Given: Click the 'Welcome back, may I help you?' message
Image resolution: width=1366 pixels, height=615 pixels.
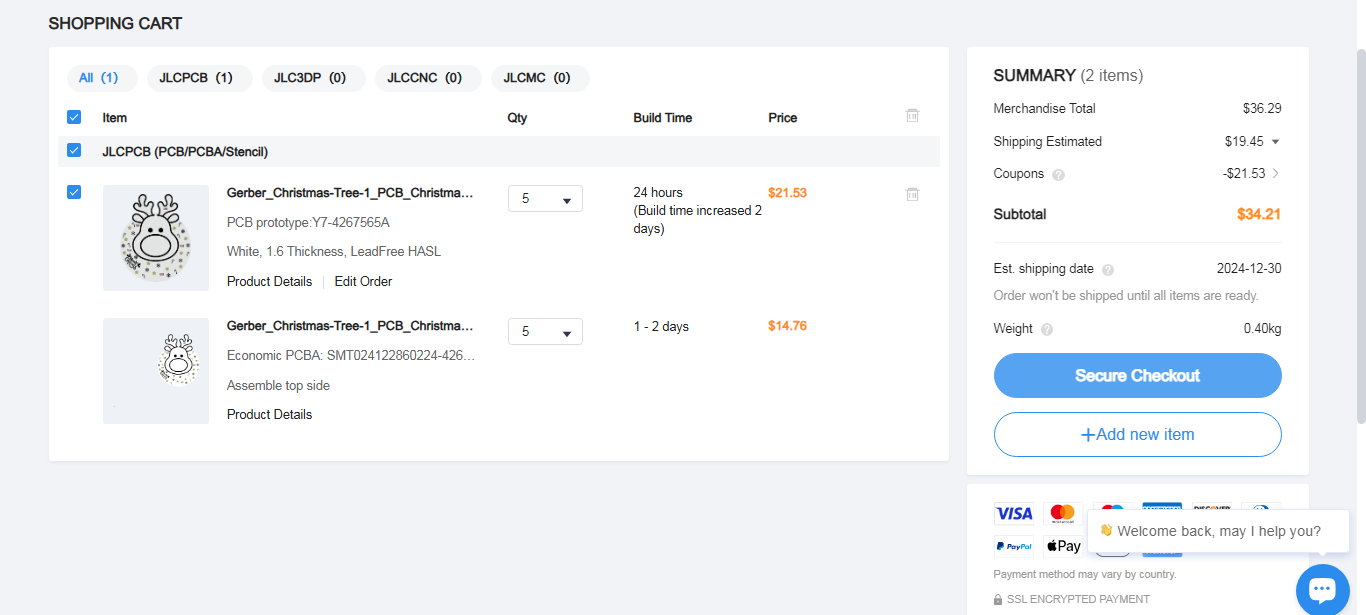Looking at the screenshot, I should (1219, 531).
